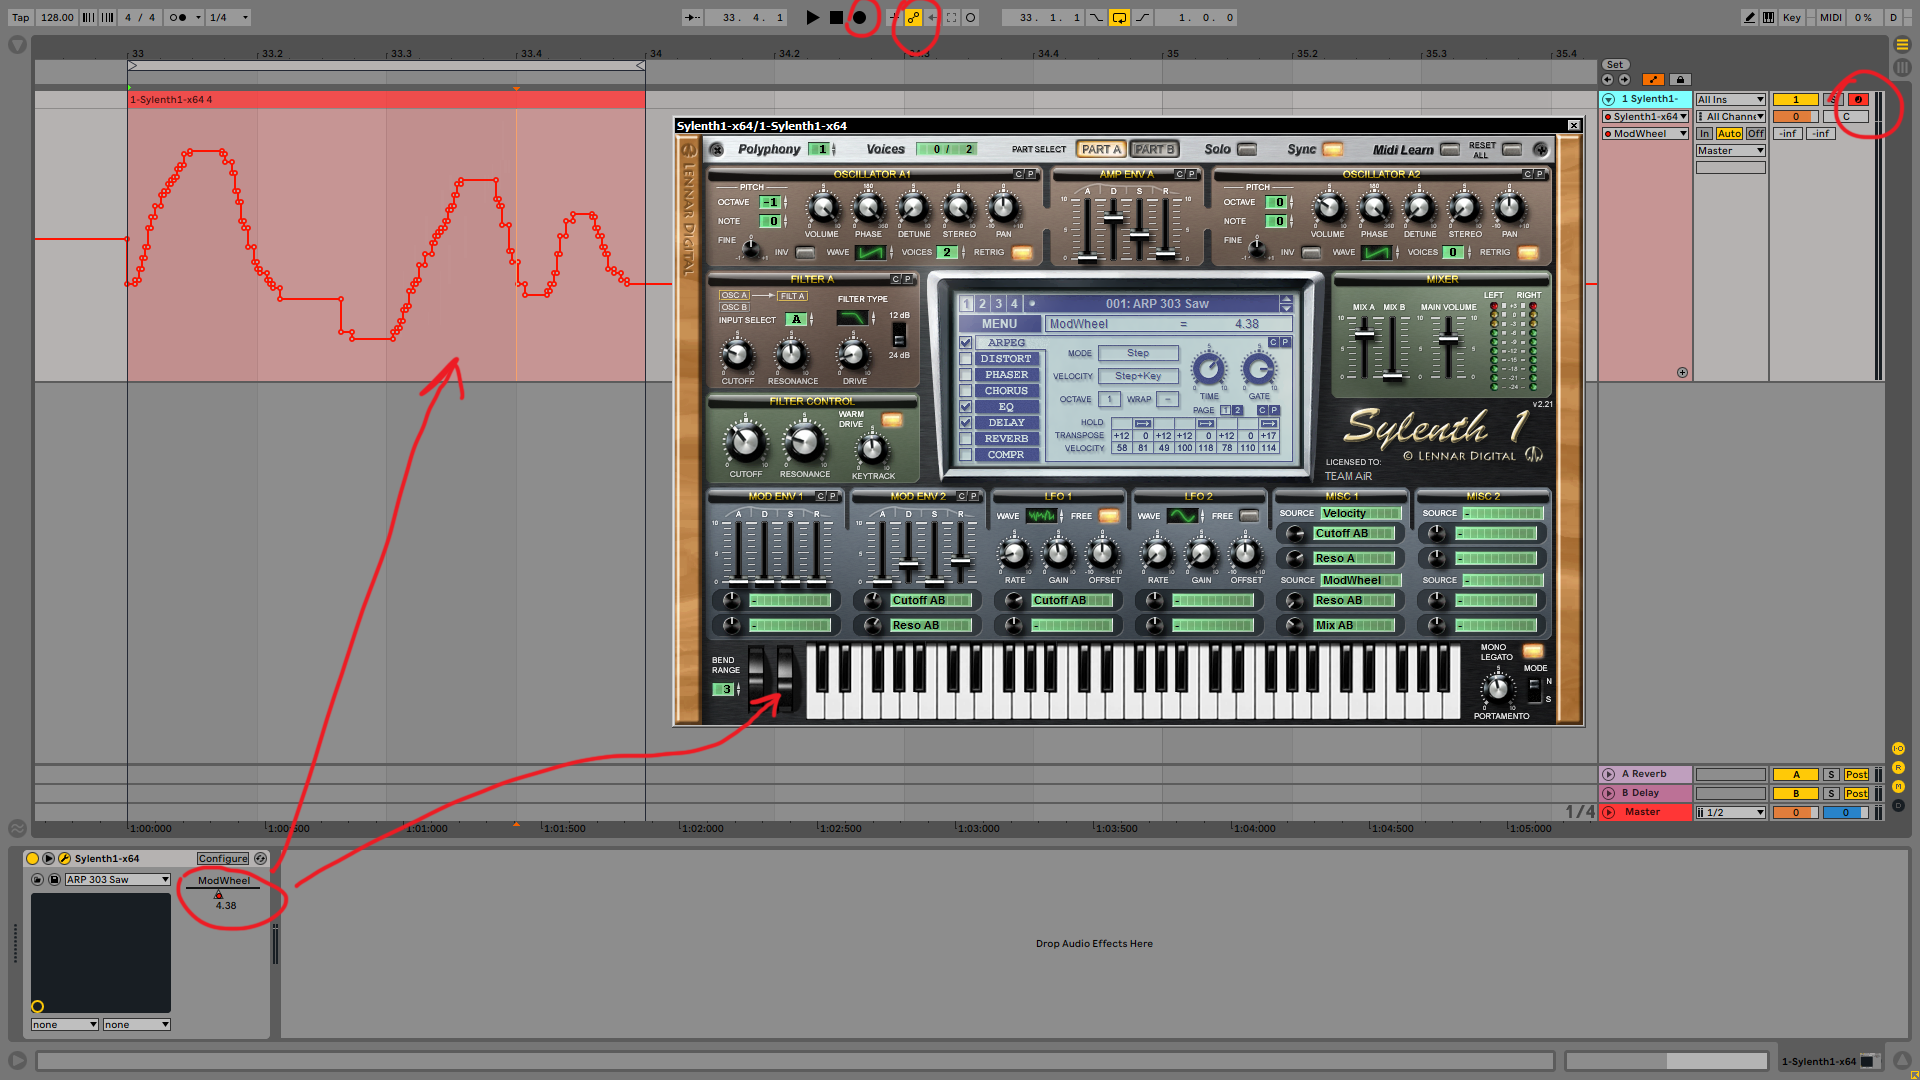
Task: Set monitoring to Auto
Action: pos(1729,133)
